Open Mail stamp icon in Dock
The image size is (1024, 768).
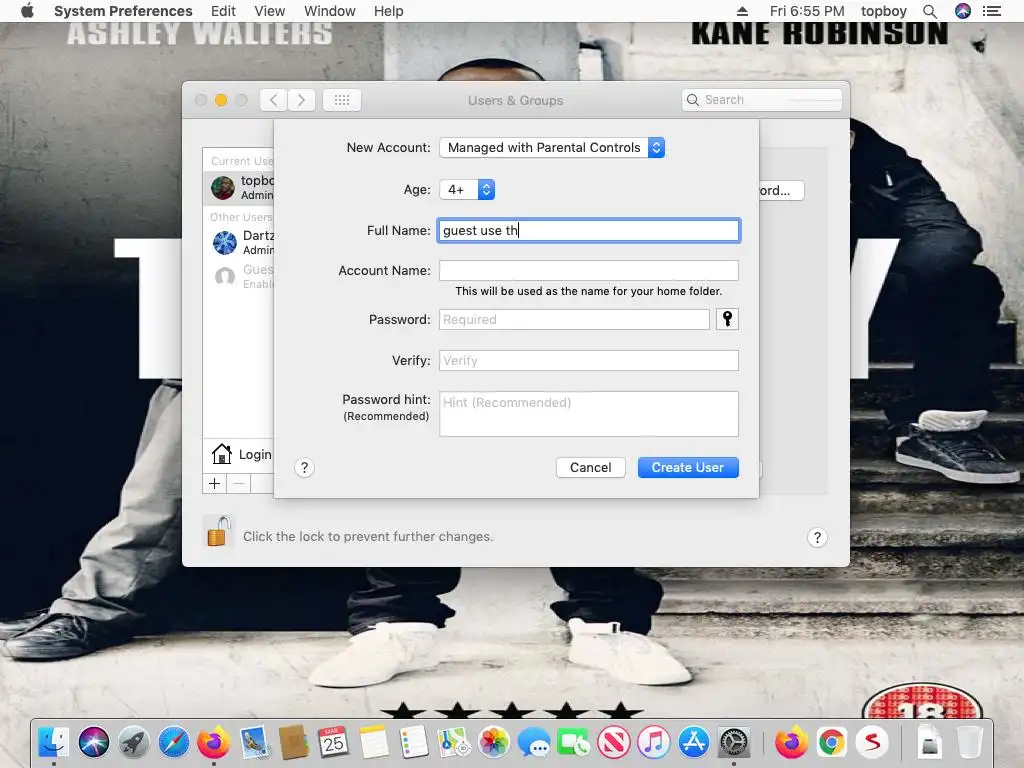tap(253, 743)
